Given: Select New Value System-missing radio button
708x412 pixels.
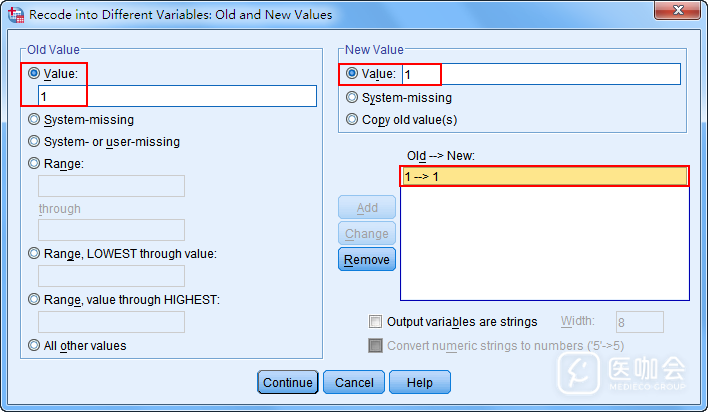Looking at the screenshot, I should 351,98.
